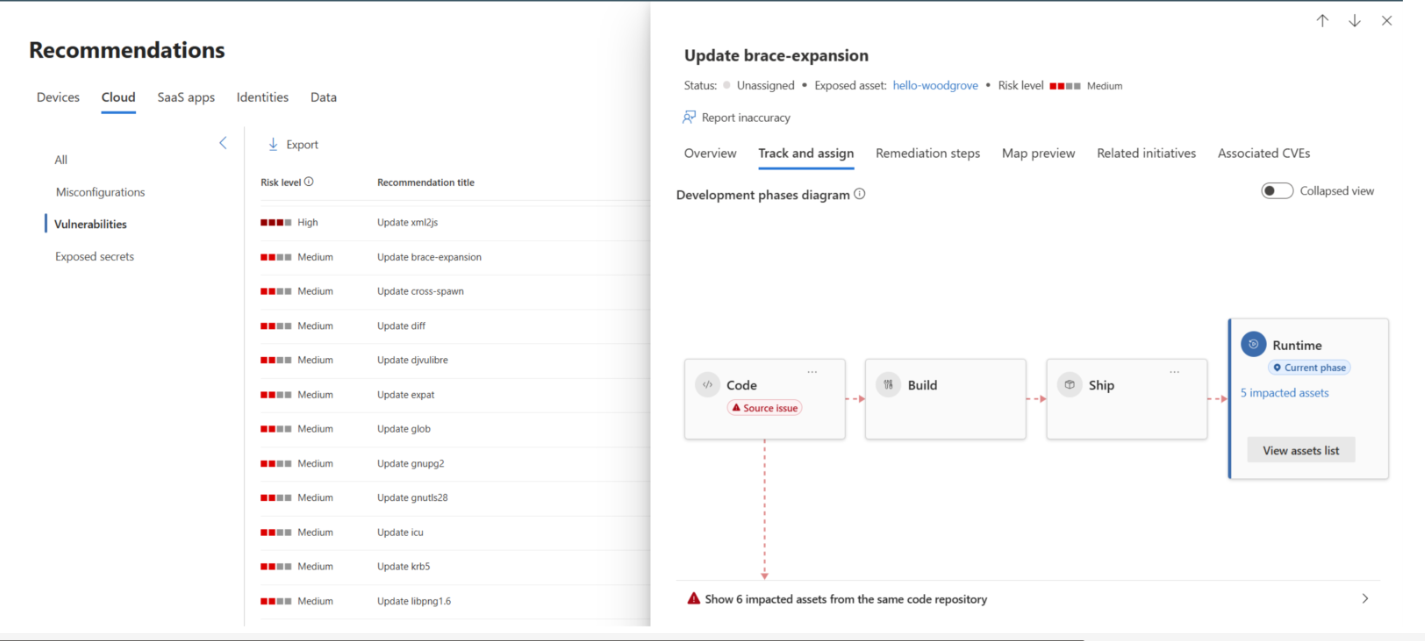Open the Associated CVEs tab
1425x641 pixels.
[x=1263, y=153]
